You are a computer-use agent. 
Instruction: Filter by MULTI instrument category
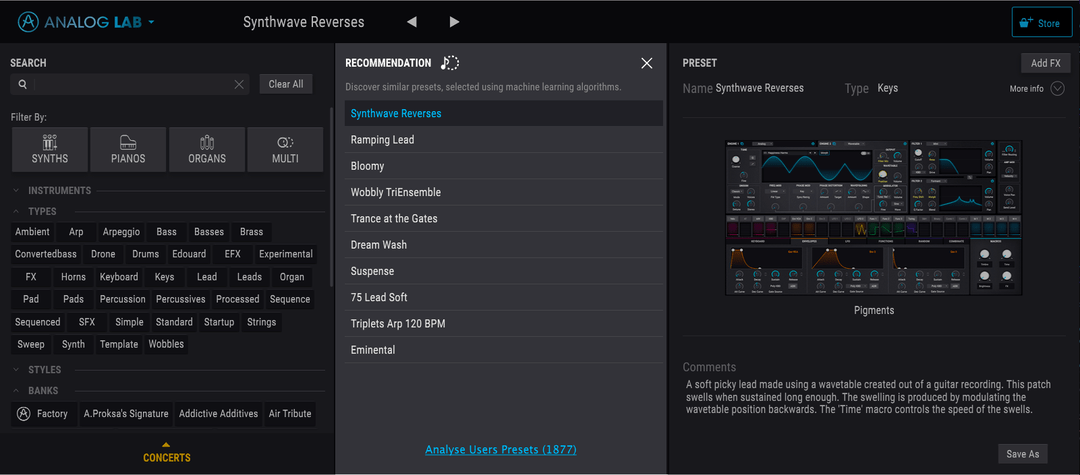coord(285,149)
